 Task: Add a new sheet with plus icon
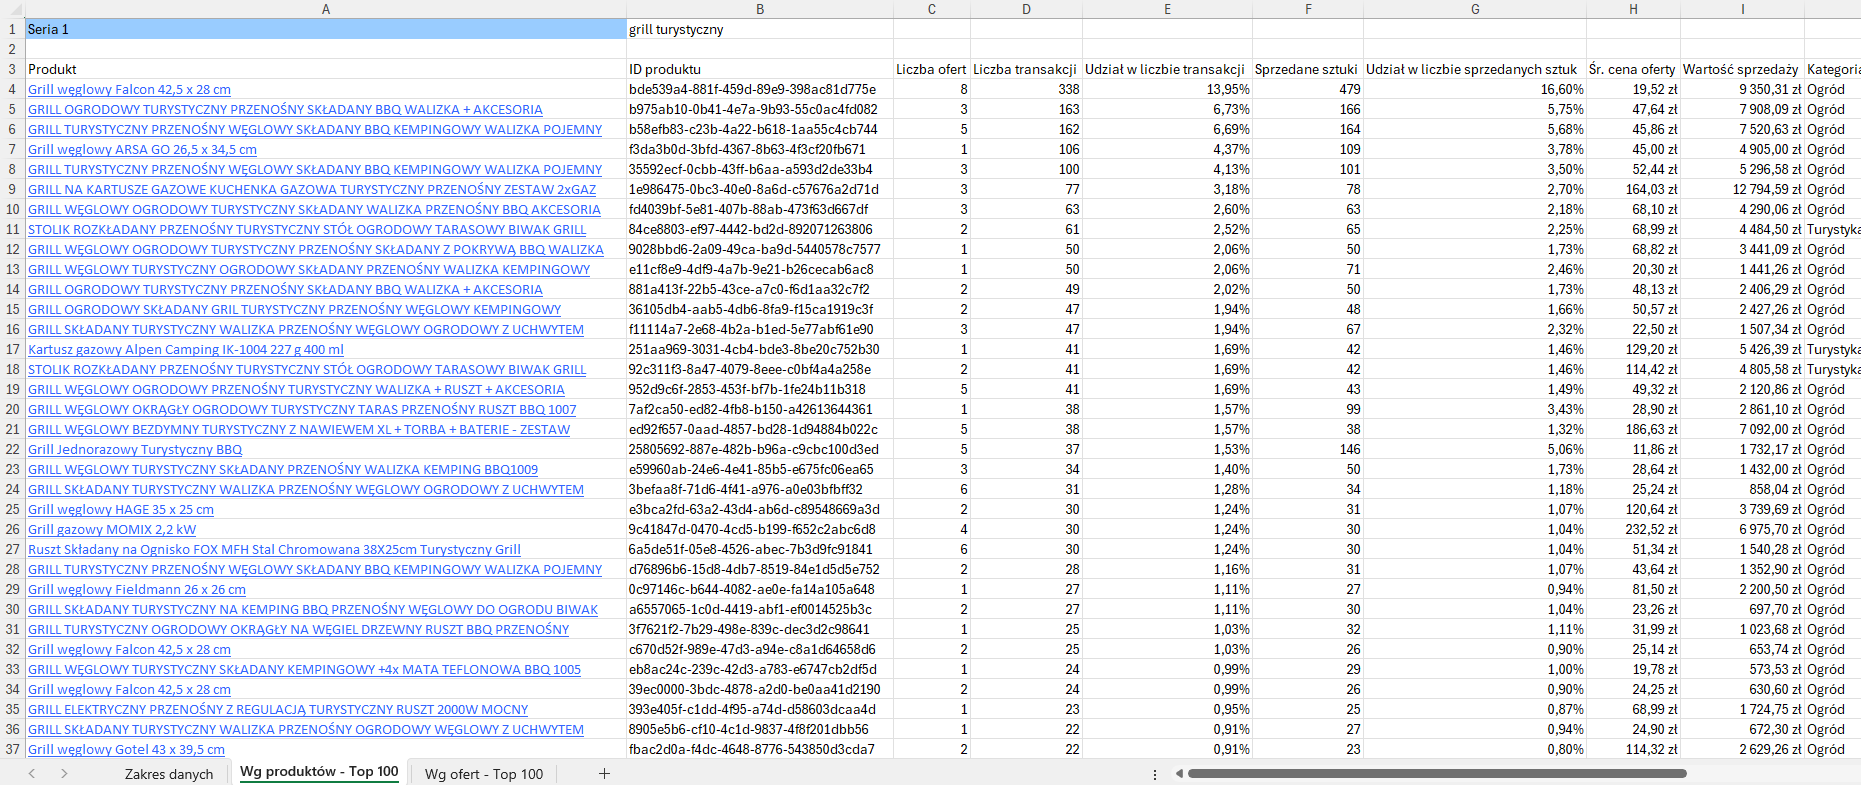[604, 773]
